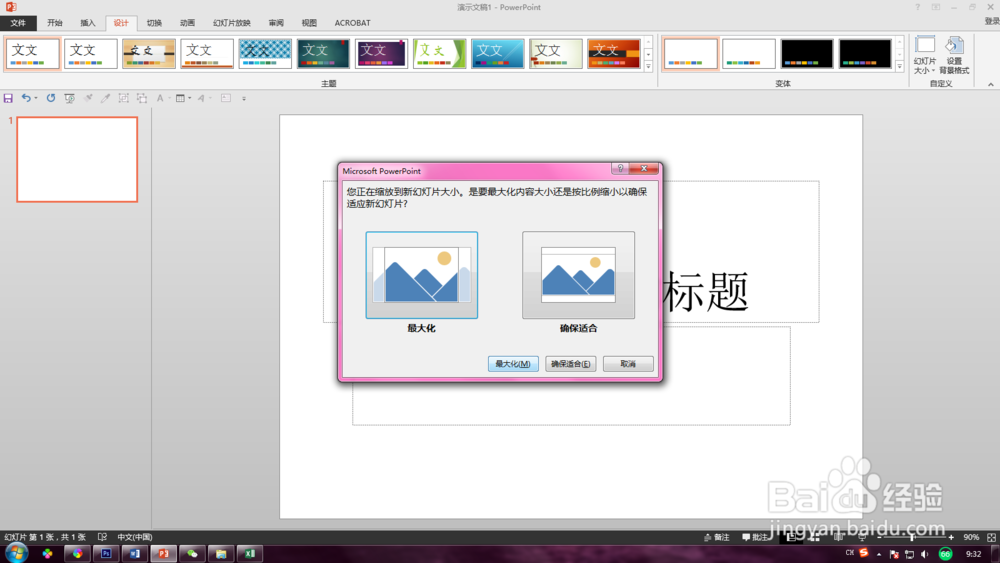Click the spell check icon in status bar

click(102, 537)
